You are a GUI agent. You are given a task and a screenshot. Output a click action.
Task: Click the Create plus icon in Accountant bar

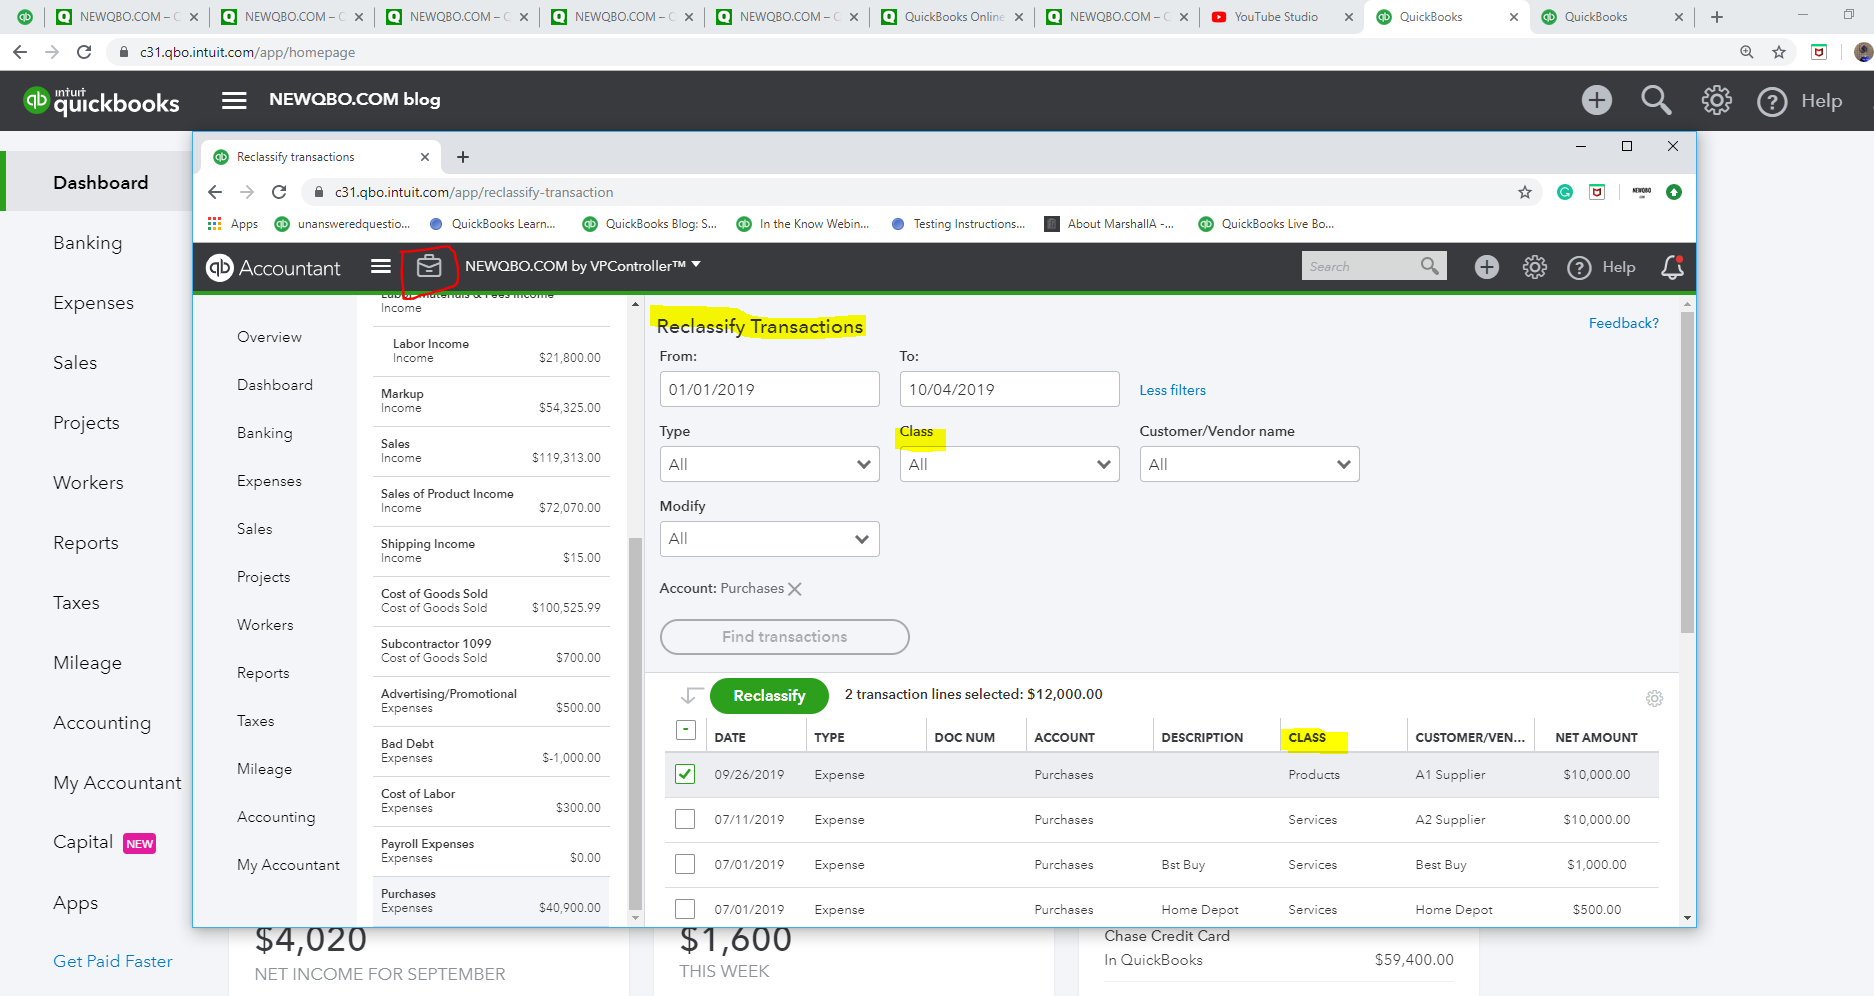click(1487, 267)
